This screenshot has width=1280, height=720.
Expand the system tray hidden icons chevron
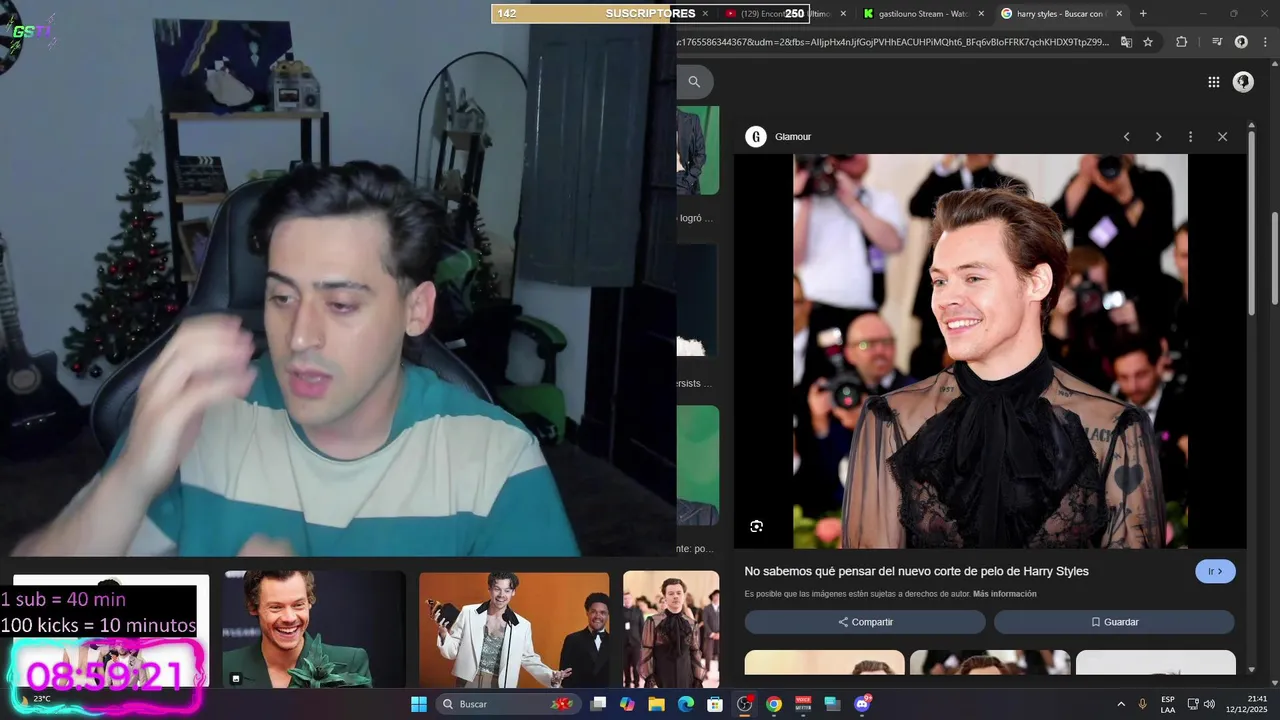(1120, 704)
